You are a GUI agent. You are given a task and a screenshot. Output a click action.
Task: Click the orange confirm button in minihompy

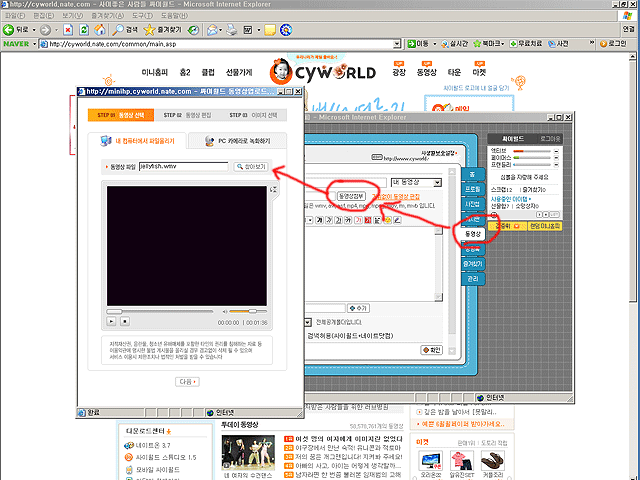[432, 350]
